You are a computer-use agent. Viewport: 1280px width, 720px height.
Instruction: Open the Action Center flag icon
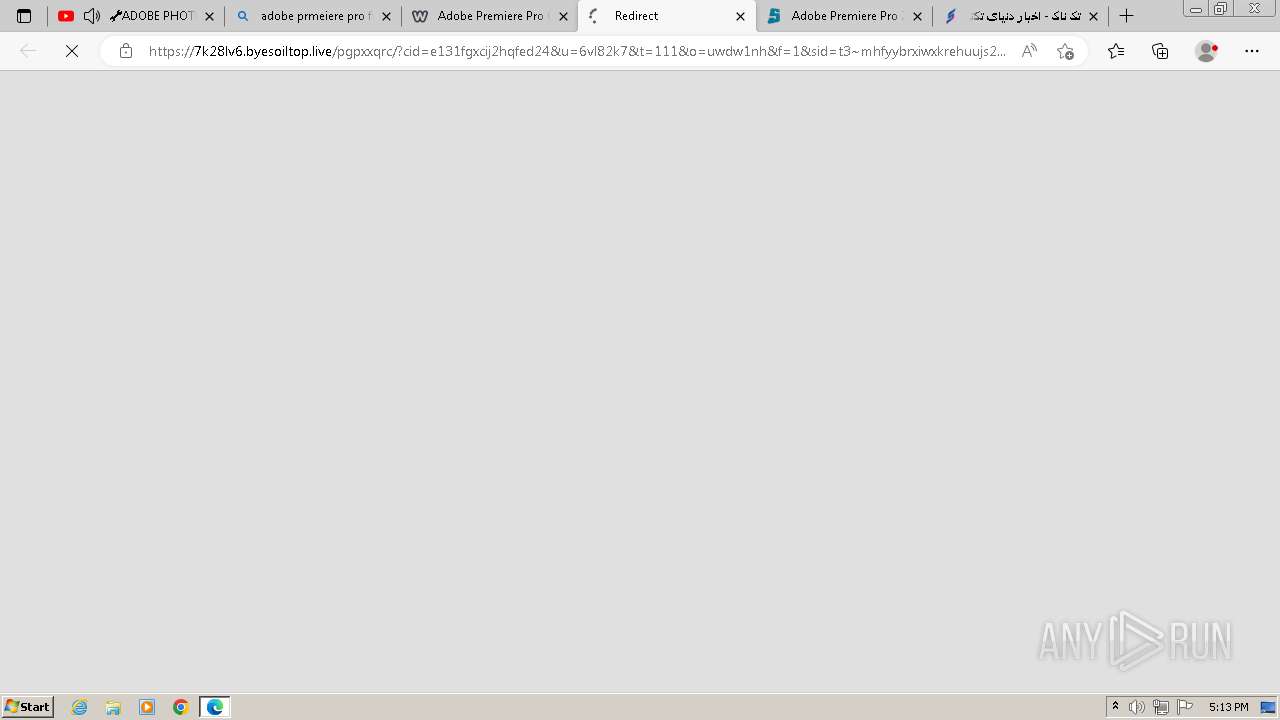pos(1185,707)
